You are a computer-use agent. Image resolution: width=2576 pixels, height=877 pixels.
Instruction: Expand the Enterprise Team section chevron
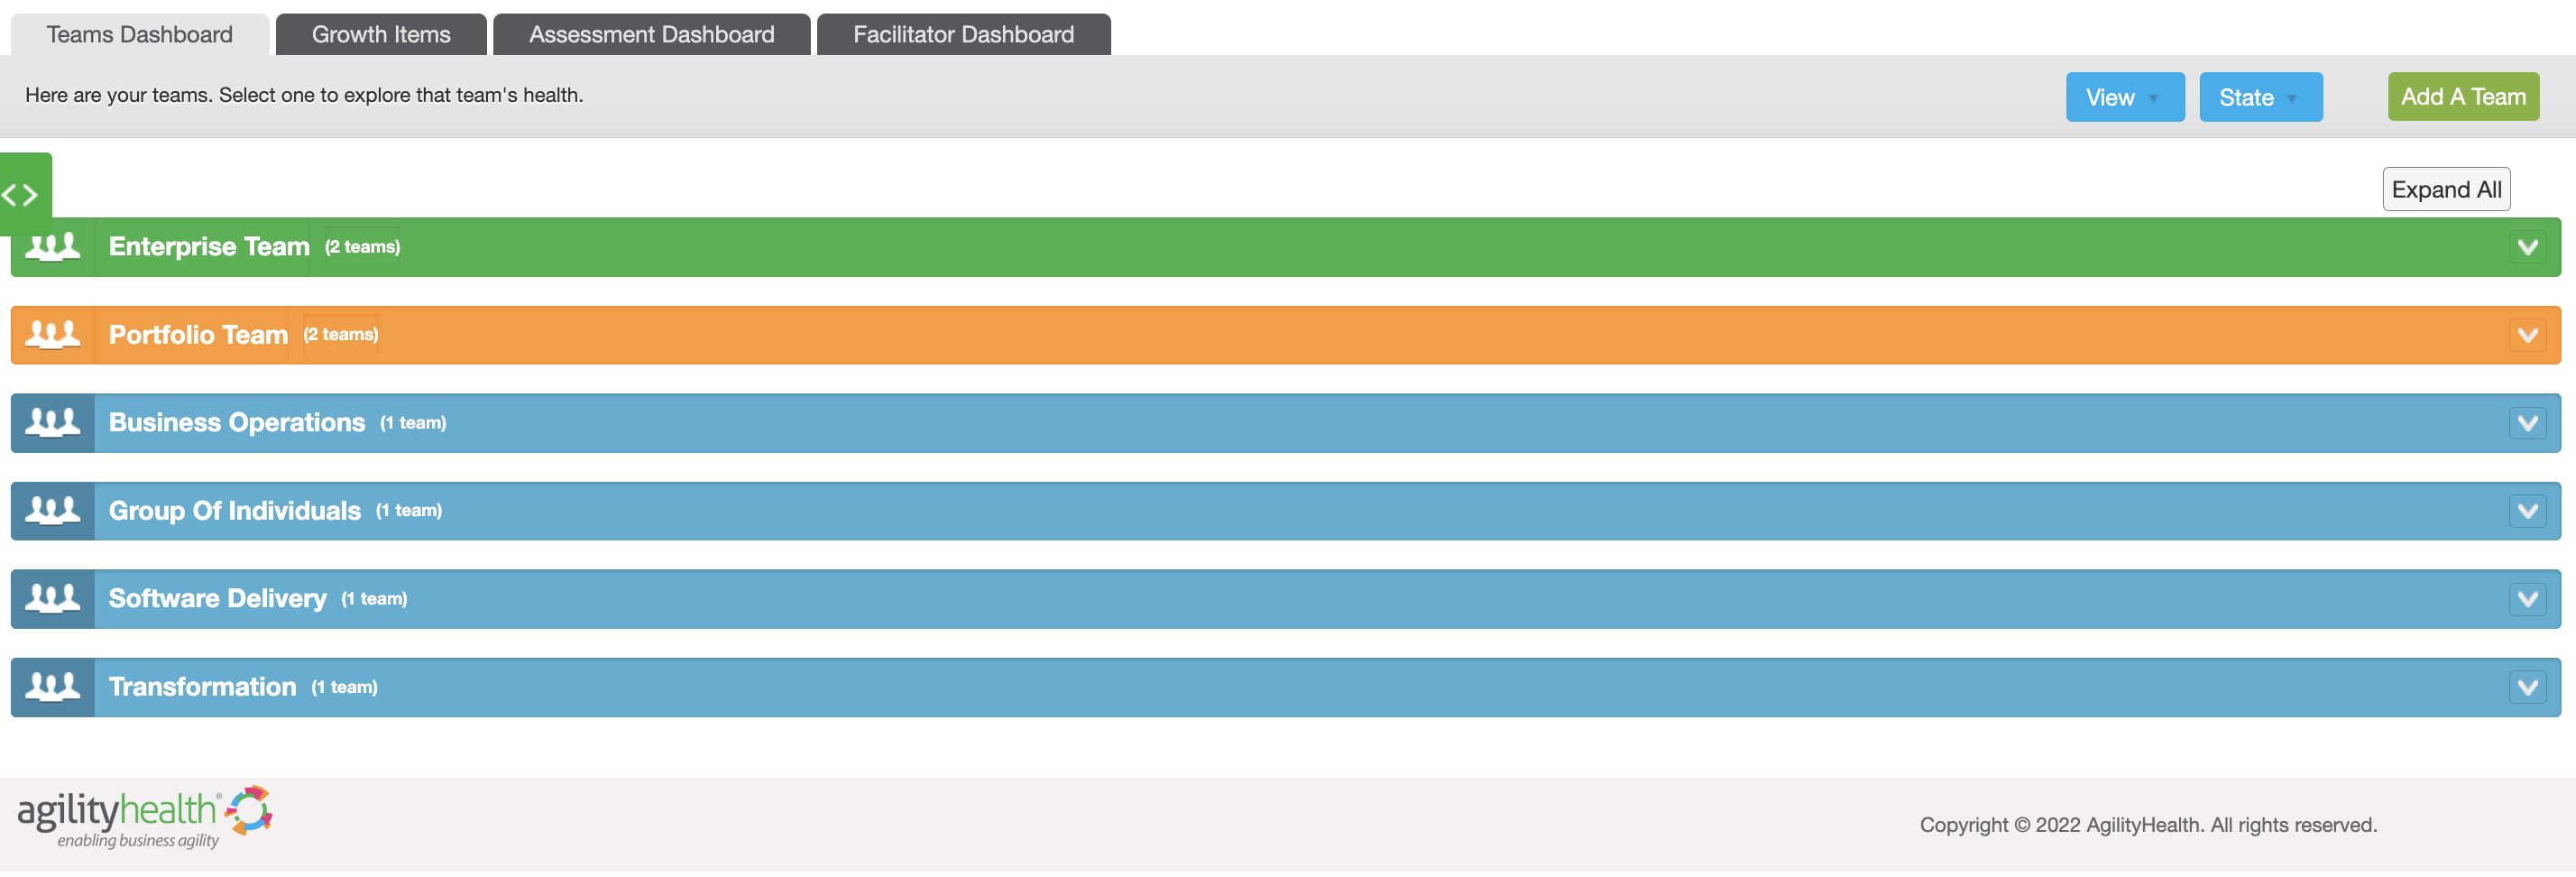pos(2527,247)
